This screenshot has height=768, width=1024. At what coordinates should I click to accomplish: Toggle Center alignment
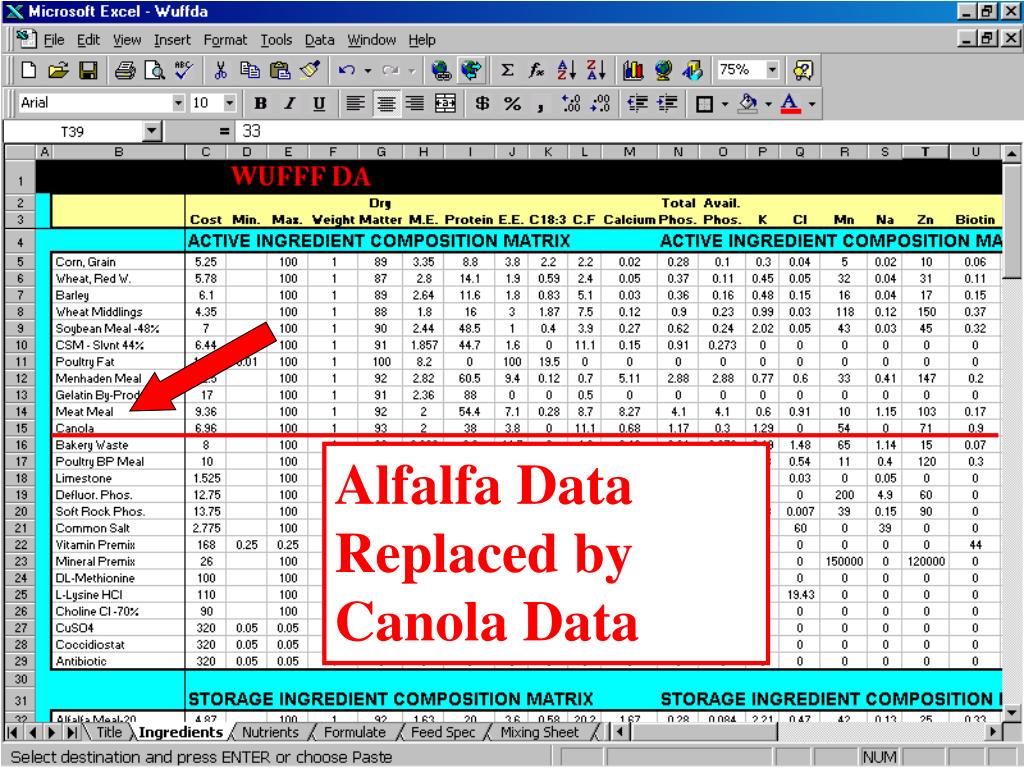click(x=386, y=103)
